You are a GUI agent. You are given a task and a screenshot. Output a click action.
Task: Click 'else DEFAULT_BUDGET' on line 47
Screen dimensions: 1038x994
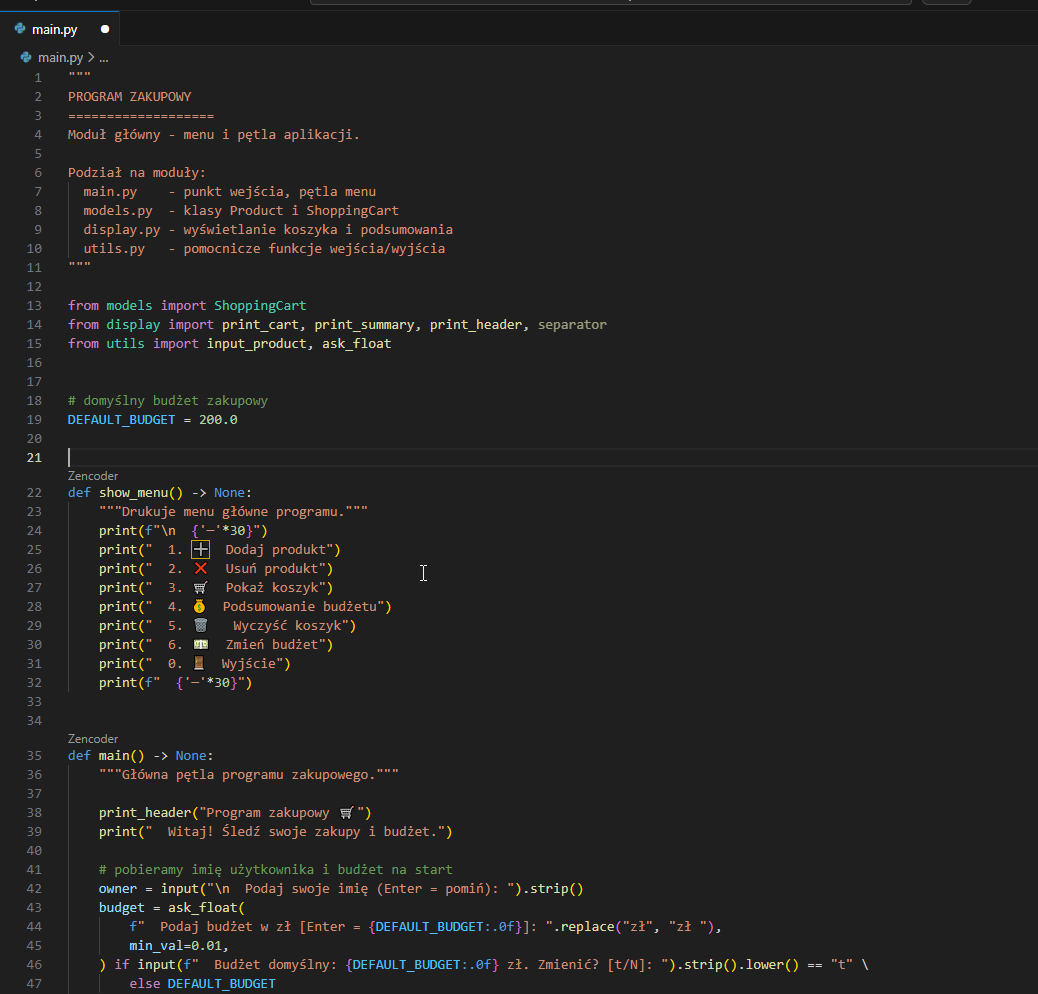coord(203,983)
